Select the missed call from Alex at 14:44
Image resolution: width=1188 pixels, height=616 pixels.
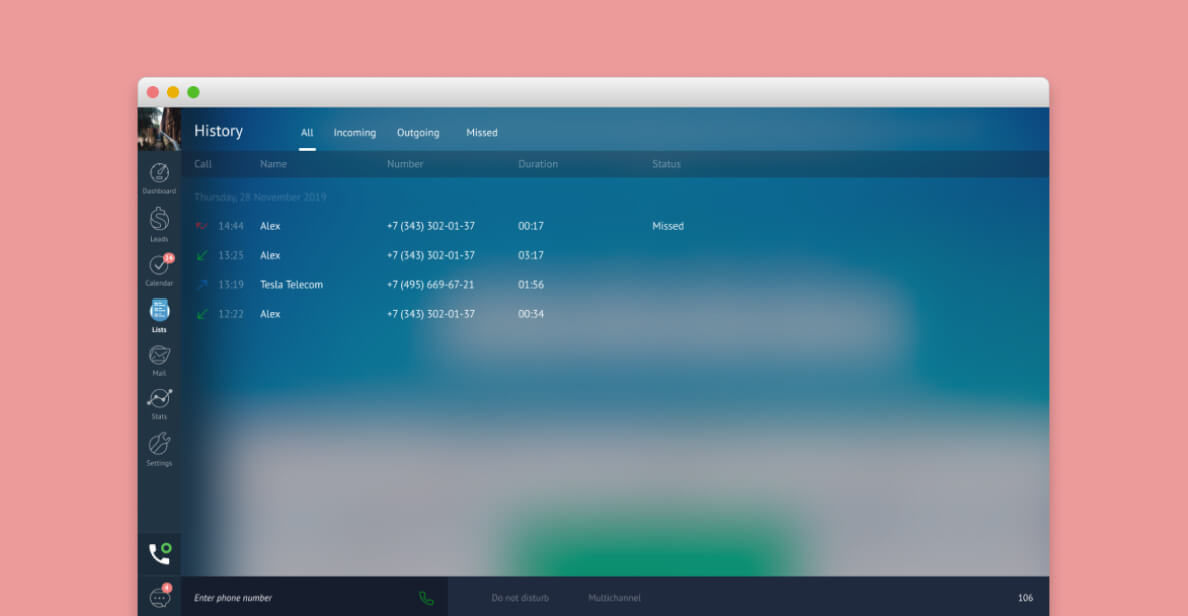click(x=270, y=226)
